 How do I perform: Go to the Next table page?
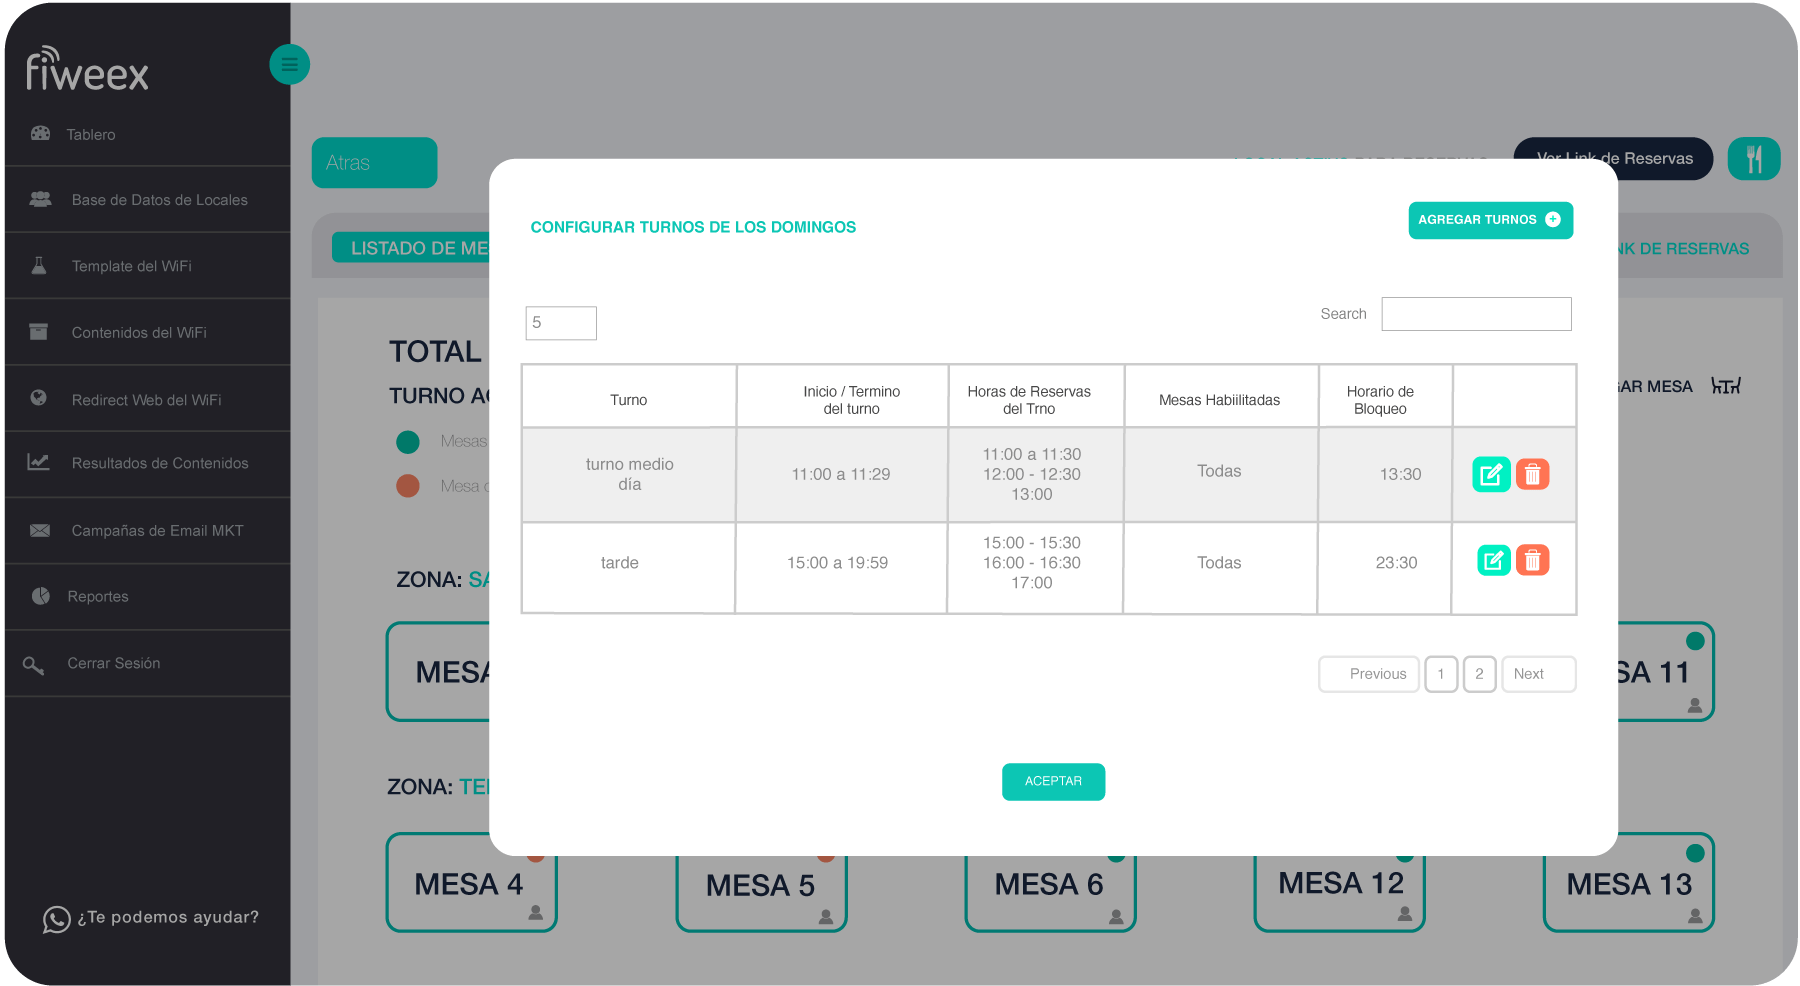coord(1537,674)
